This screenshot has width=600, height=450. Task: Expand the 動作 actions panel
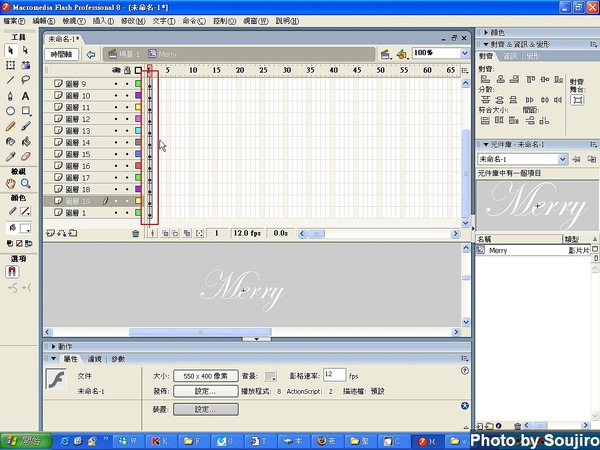54,346
